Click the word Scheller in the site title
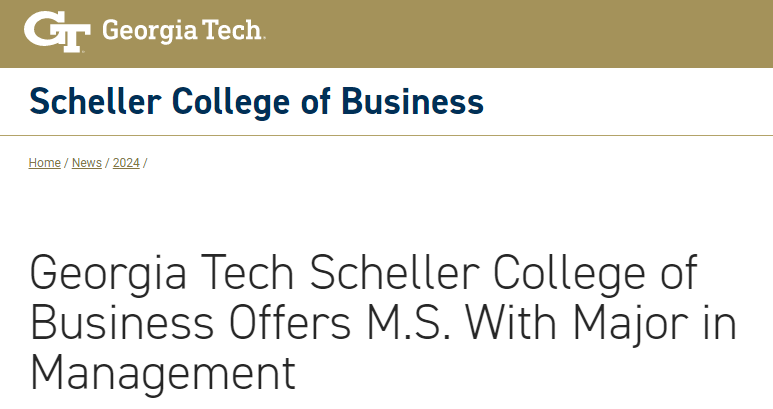Screen dimensions: 773x409 click(x=96, y=102)
